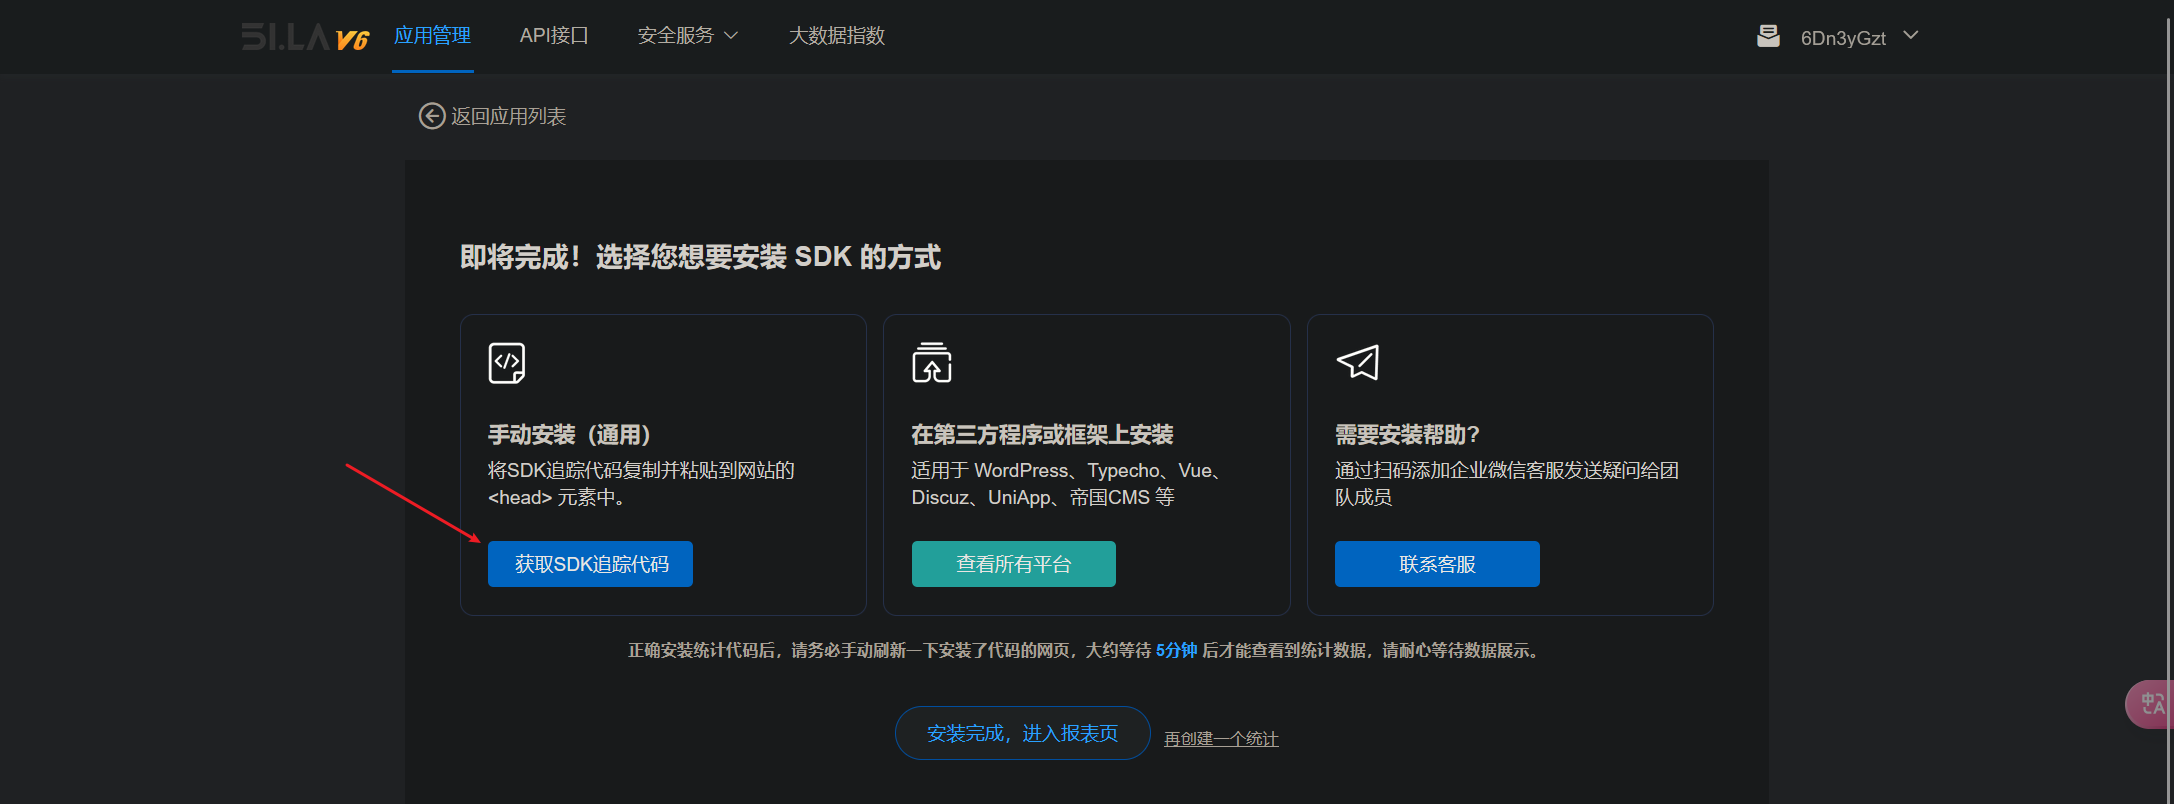Screen dimensions: 2174x804
Task: Click the 5分钟 highlighted text
Action: click(x=1176, y=650)
